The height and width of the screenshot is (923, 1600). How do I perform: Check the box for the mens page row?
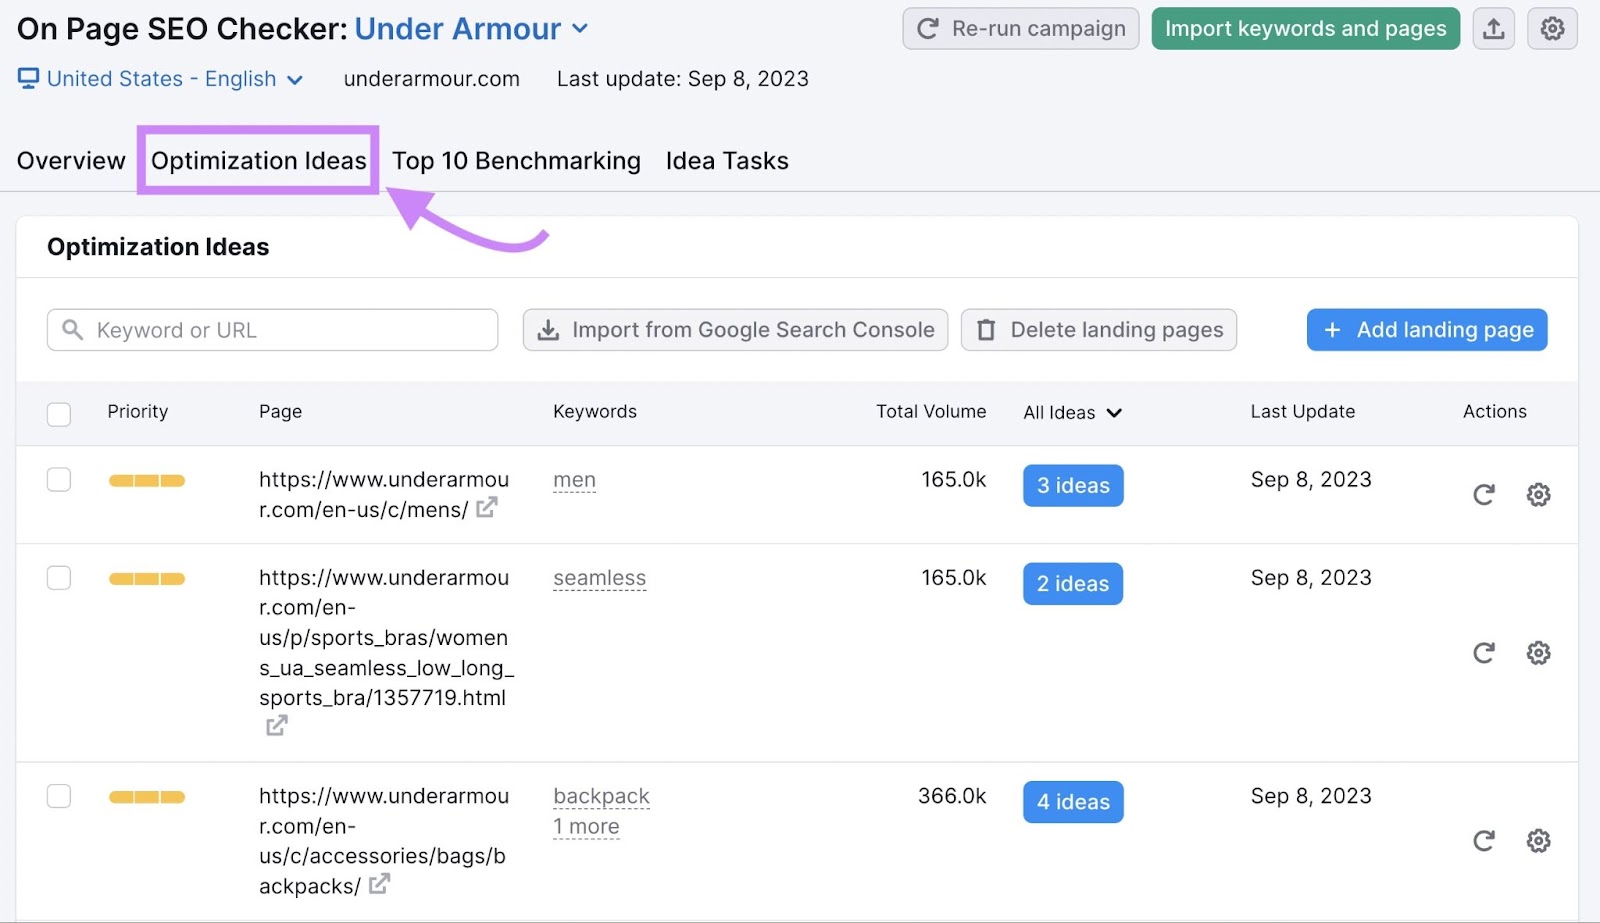coord(59,480)
